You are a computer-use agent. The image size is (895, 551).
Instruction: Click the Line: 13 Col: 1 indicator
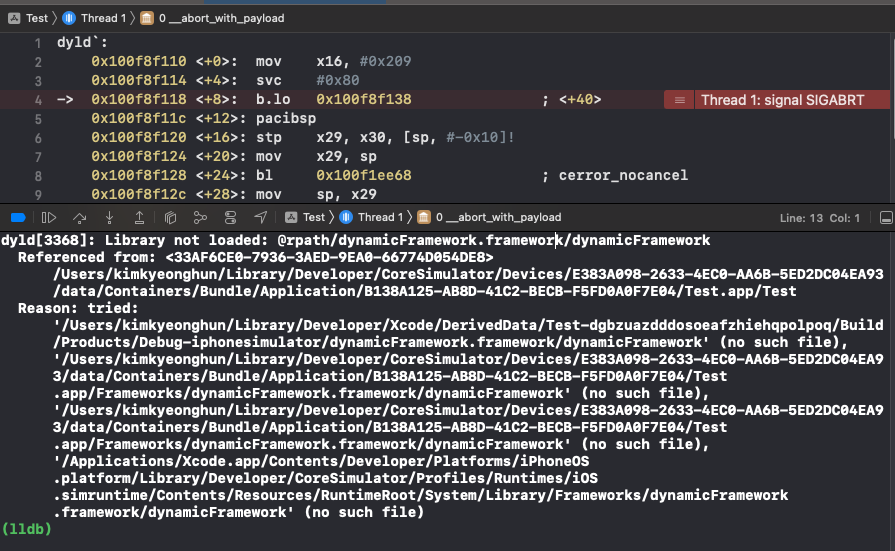pos(819,218)
